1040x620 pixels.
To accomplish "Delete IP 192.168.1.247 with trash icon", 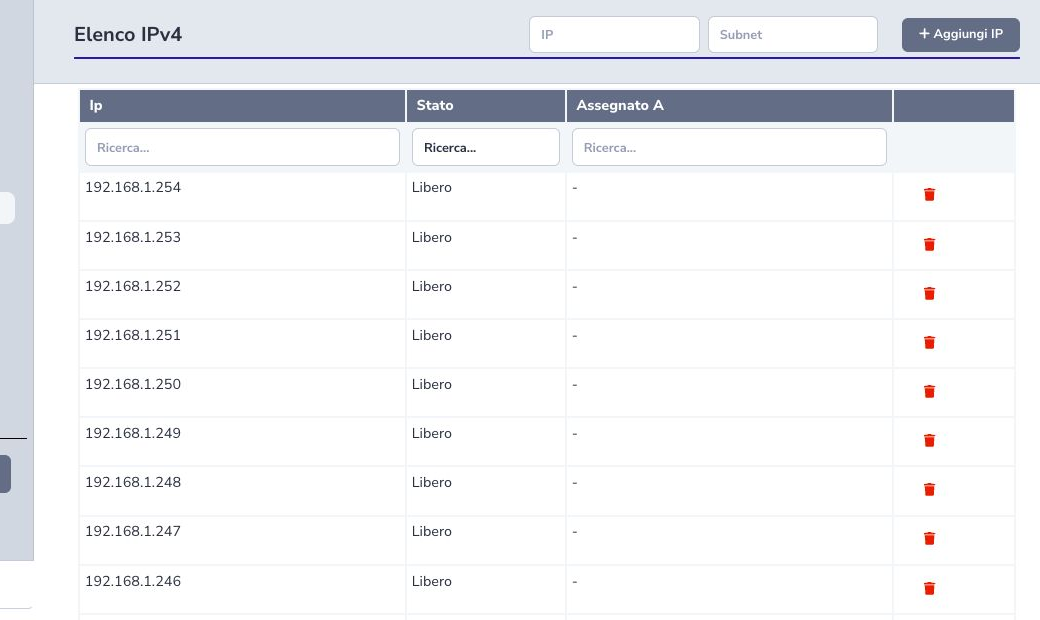I will tap(929, 538).
